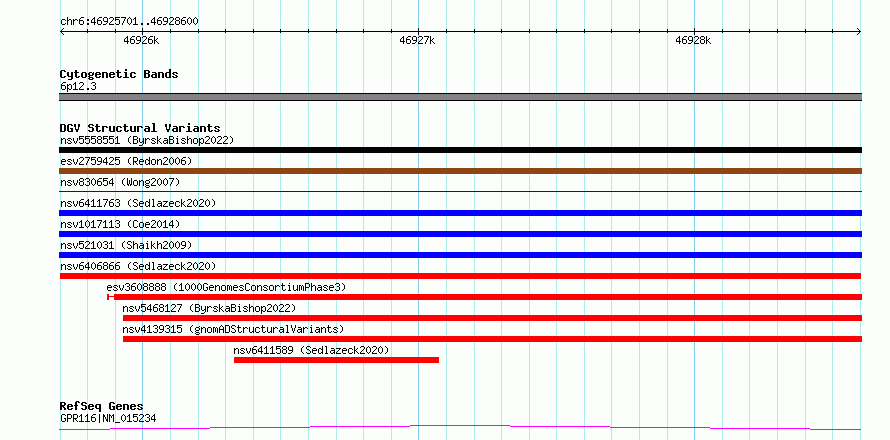Click the right arrowhead of the ruler

[859, 32]
